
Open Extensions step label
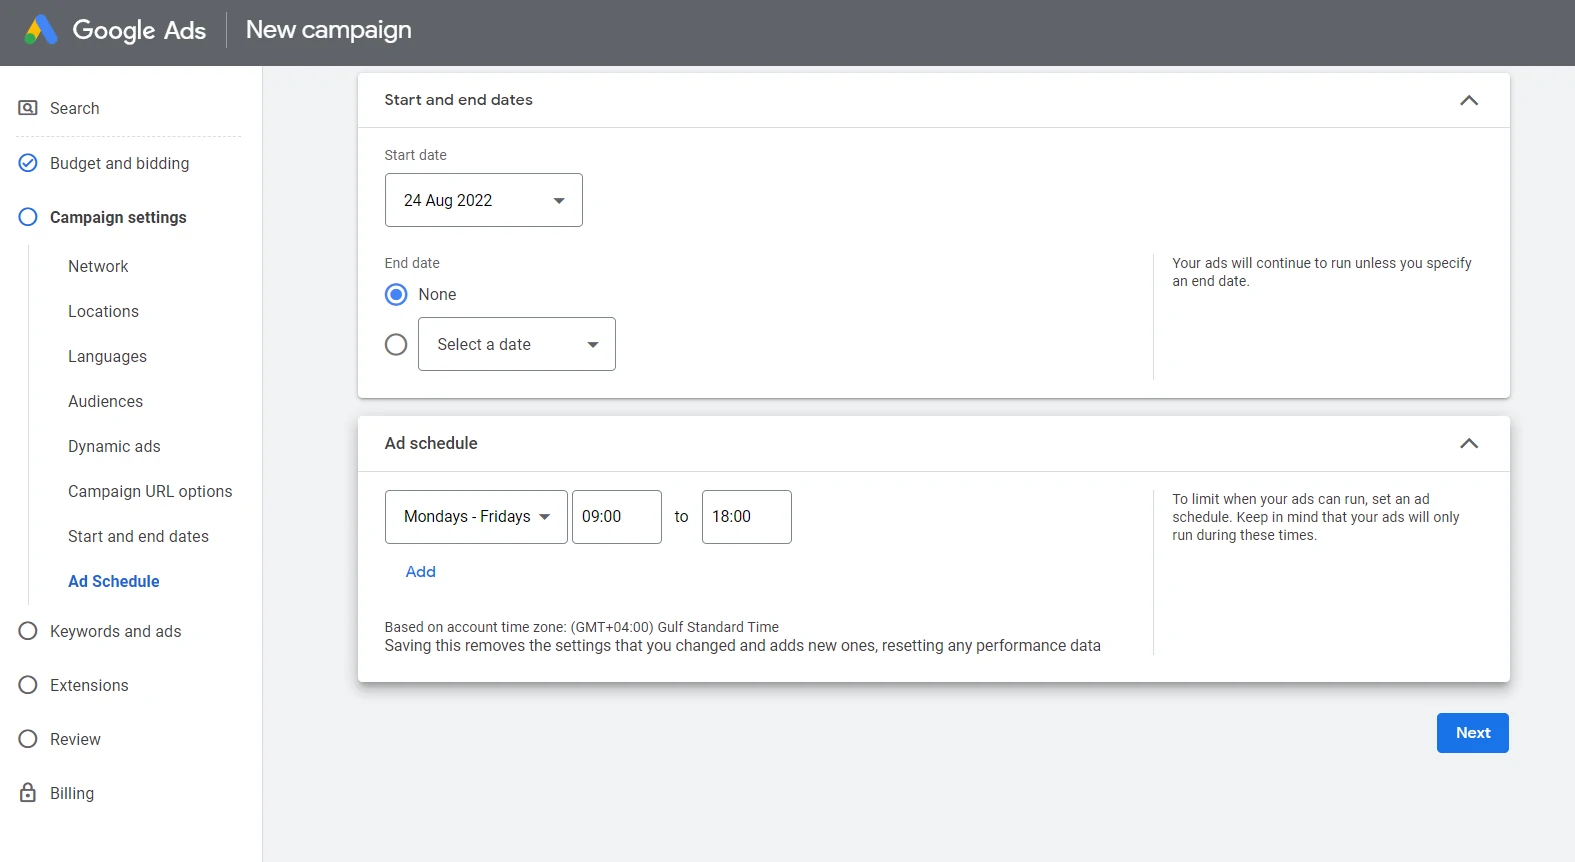point(89,685)
